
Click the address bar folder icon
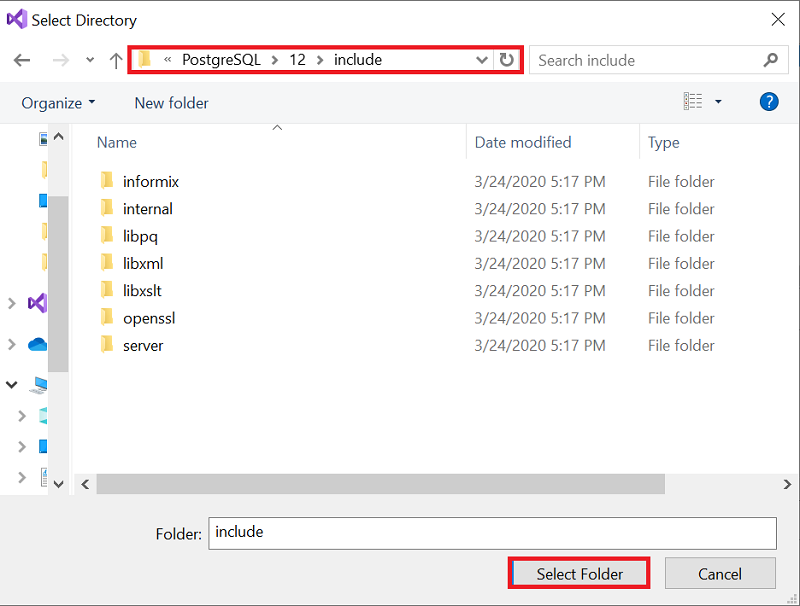pyautogui.click(x=145, y=60)
